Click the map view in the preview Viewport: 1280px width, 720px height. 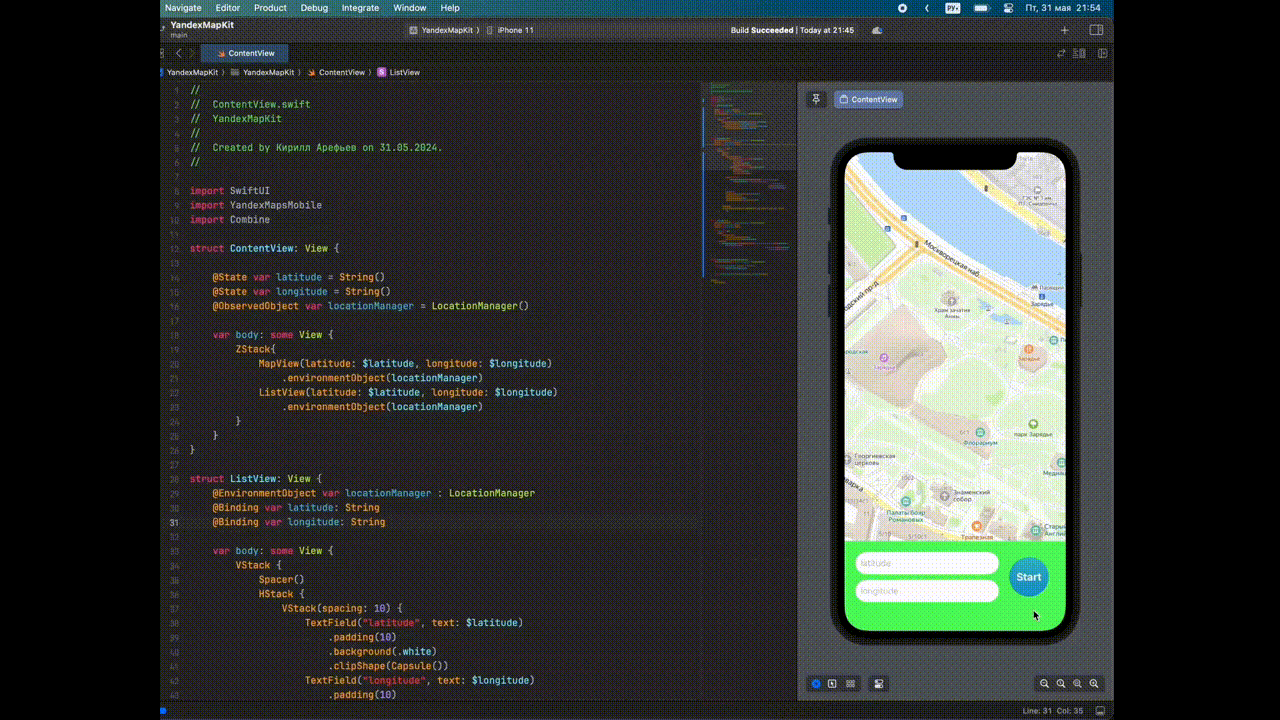pyautogui.click(x=955, y=346)
